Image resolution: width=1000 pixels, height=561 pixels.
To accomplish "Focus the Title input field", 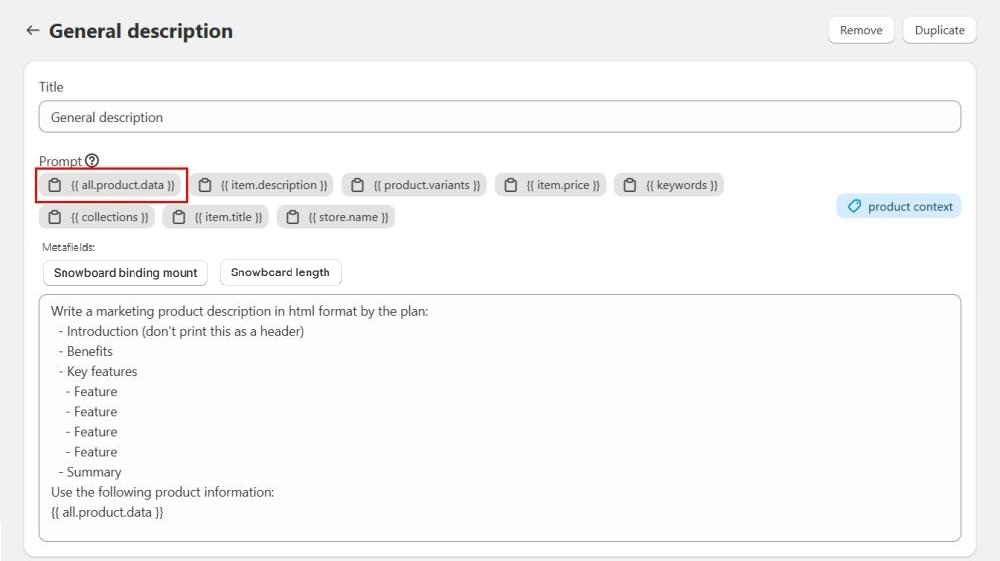I will tap(499, 117).
